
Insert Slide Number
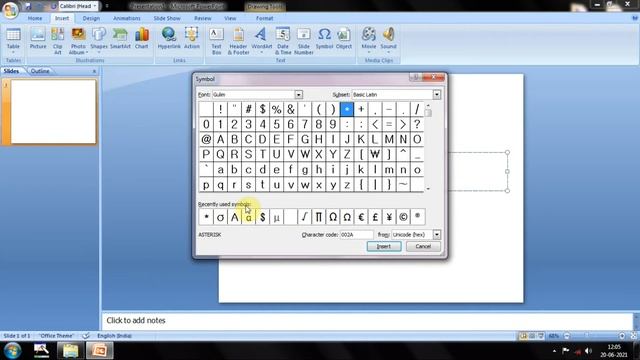coord(304,41)
